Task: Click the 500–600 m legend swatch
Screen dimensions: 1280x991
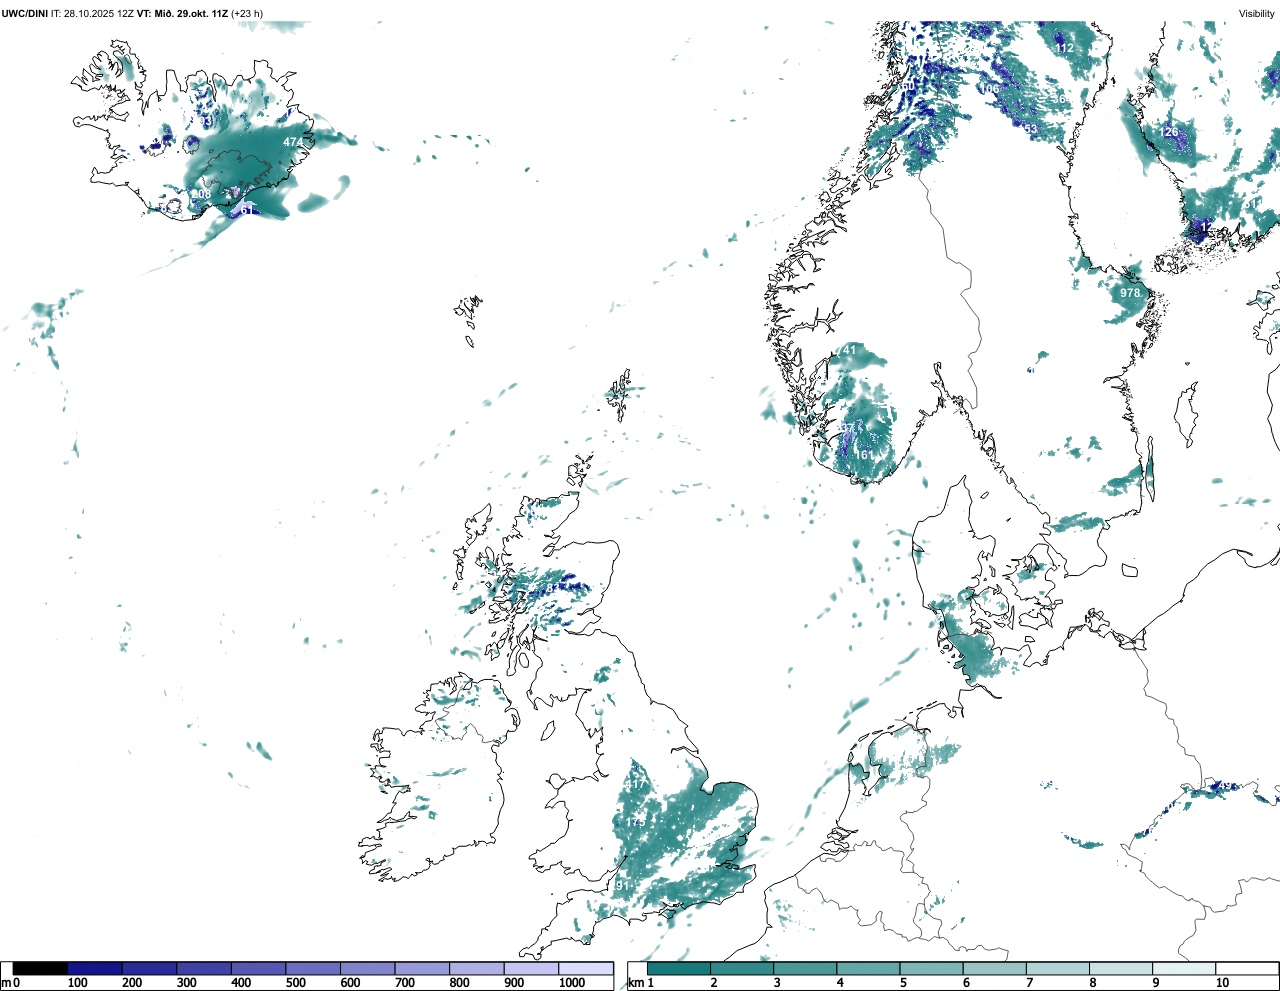Action: coord(313,968)
